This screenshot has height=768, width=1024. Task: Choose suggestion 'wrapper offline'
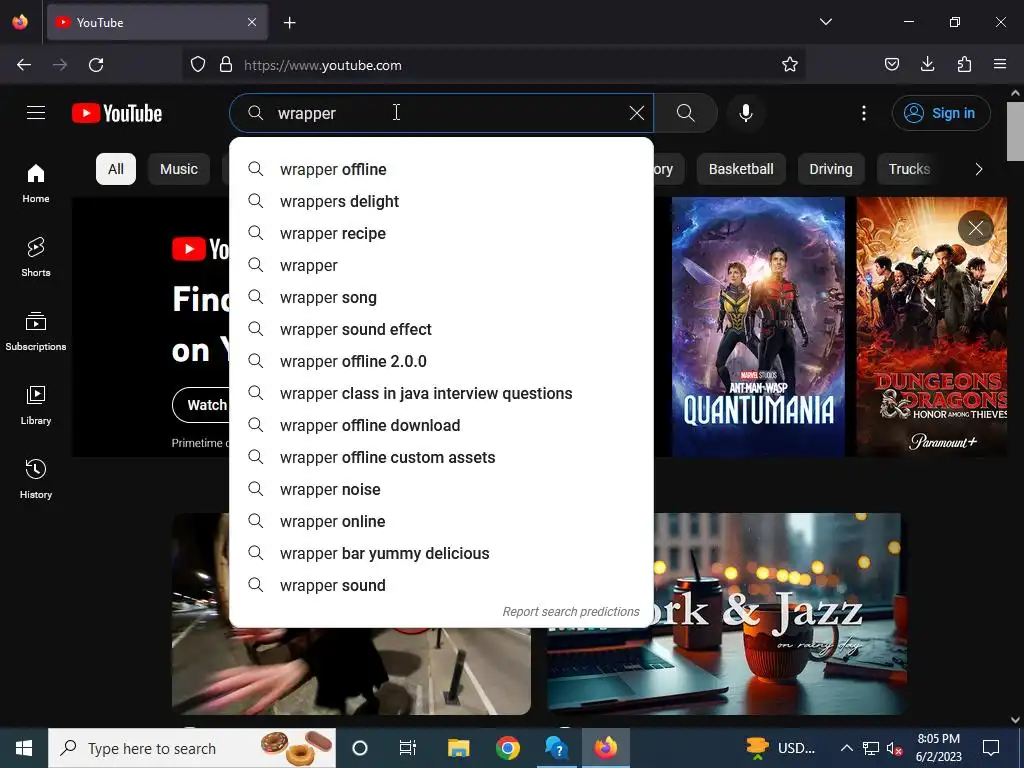click(441, 169)
